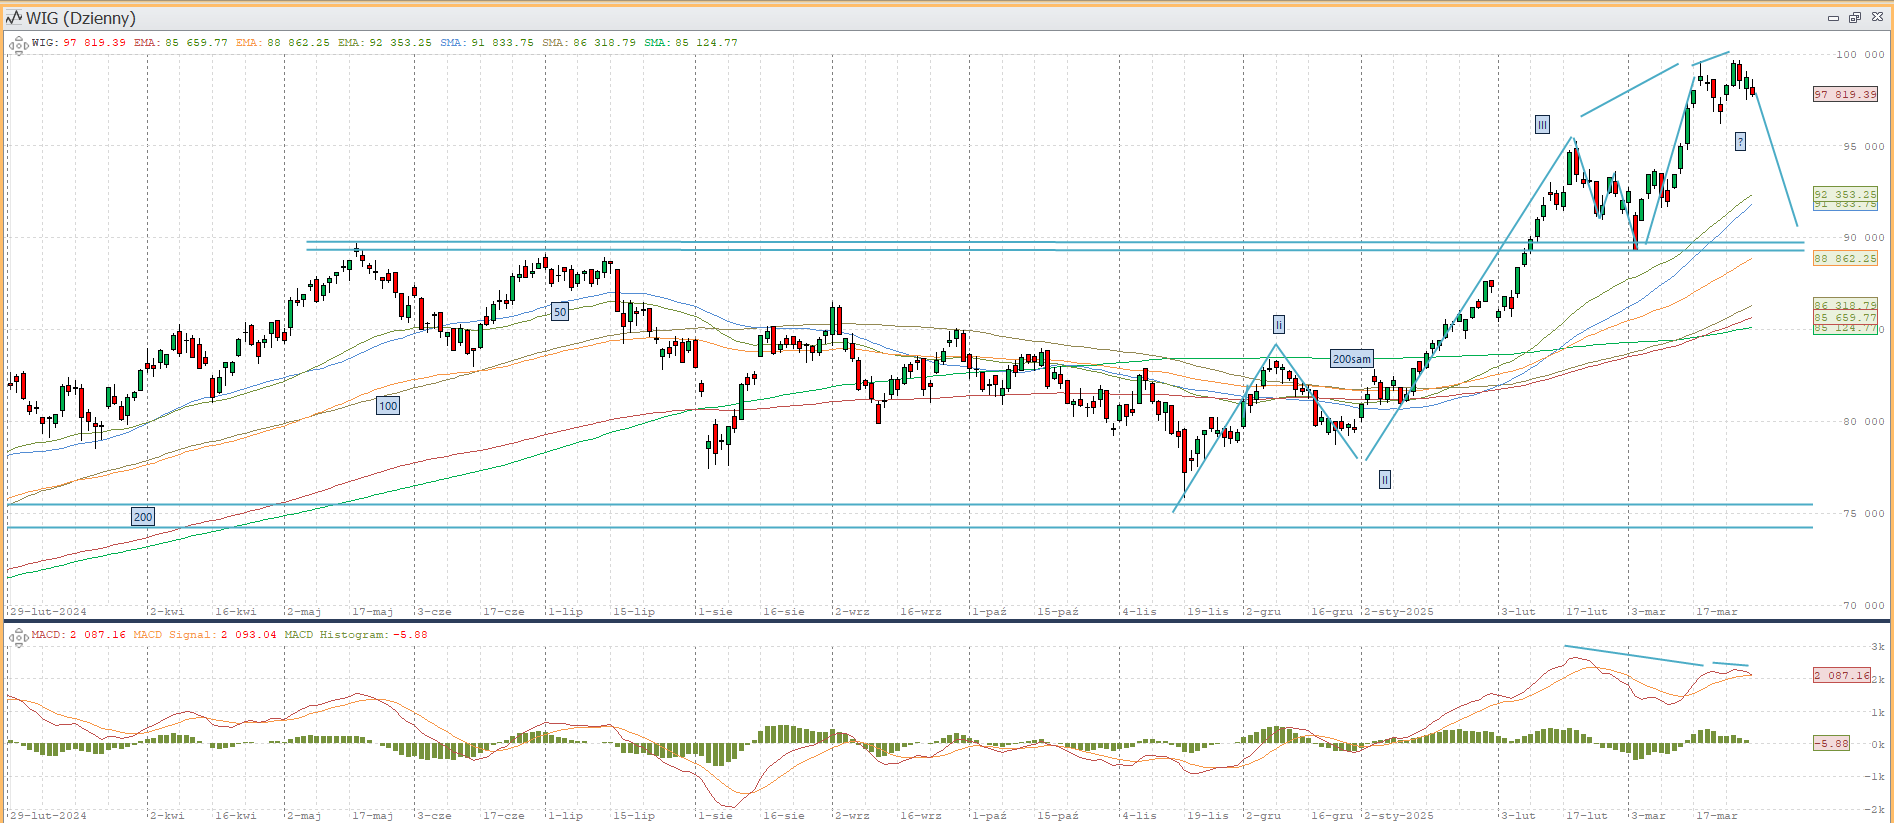Minimize the WIG chart window
1894x823 pixels.
(1833, 18)
